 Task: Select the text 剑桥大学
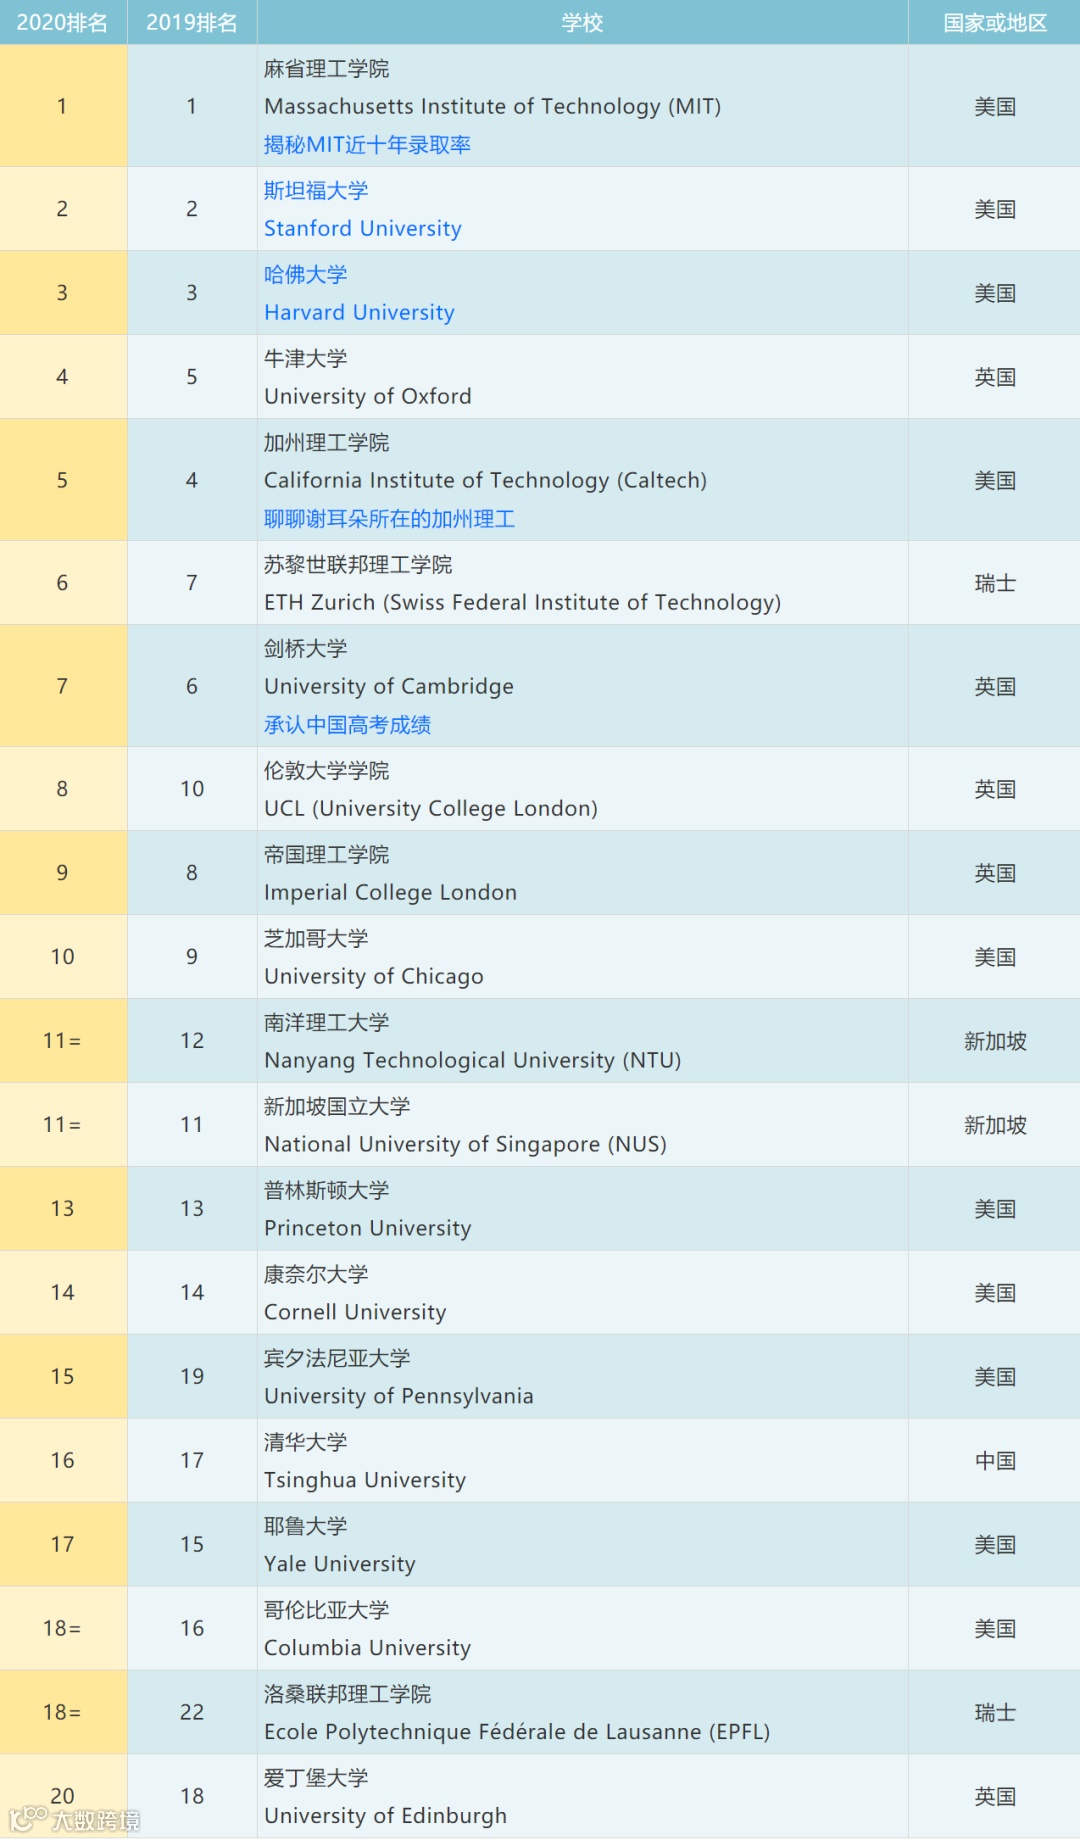[306, 649]
